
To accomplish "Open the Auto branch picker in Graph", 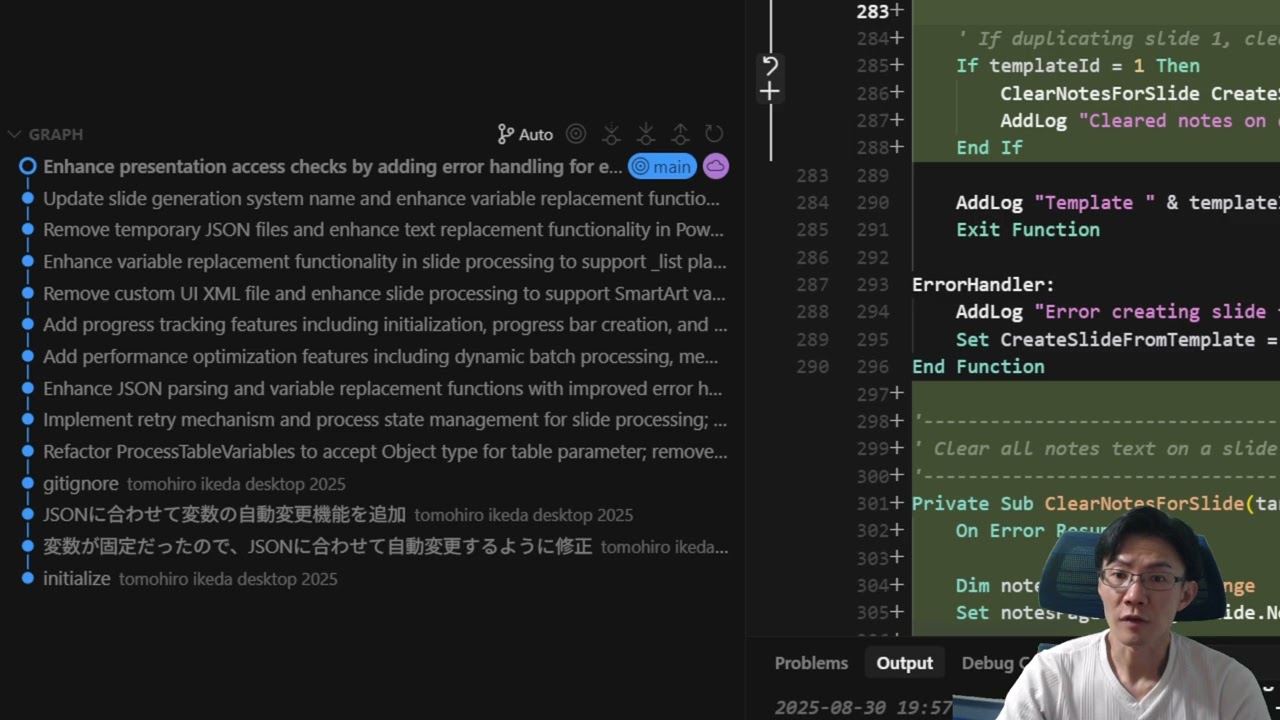I will pyautogui.click(x=525, y=134).
